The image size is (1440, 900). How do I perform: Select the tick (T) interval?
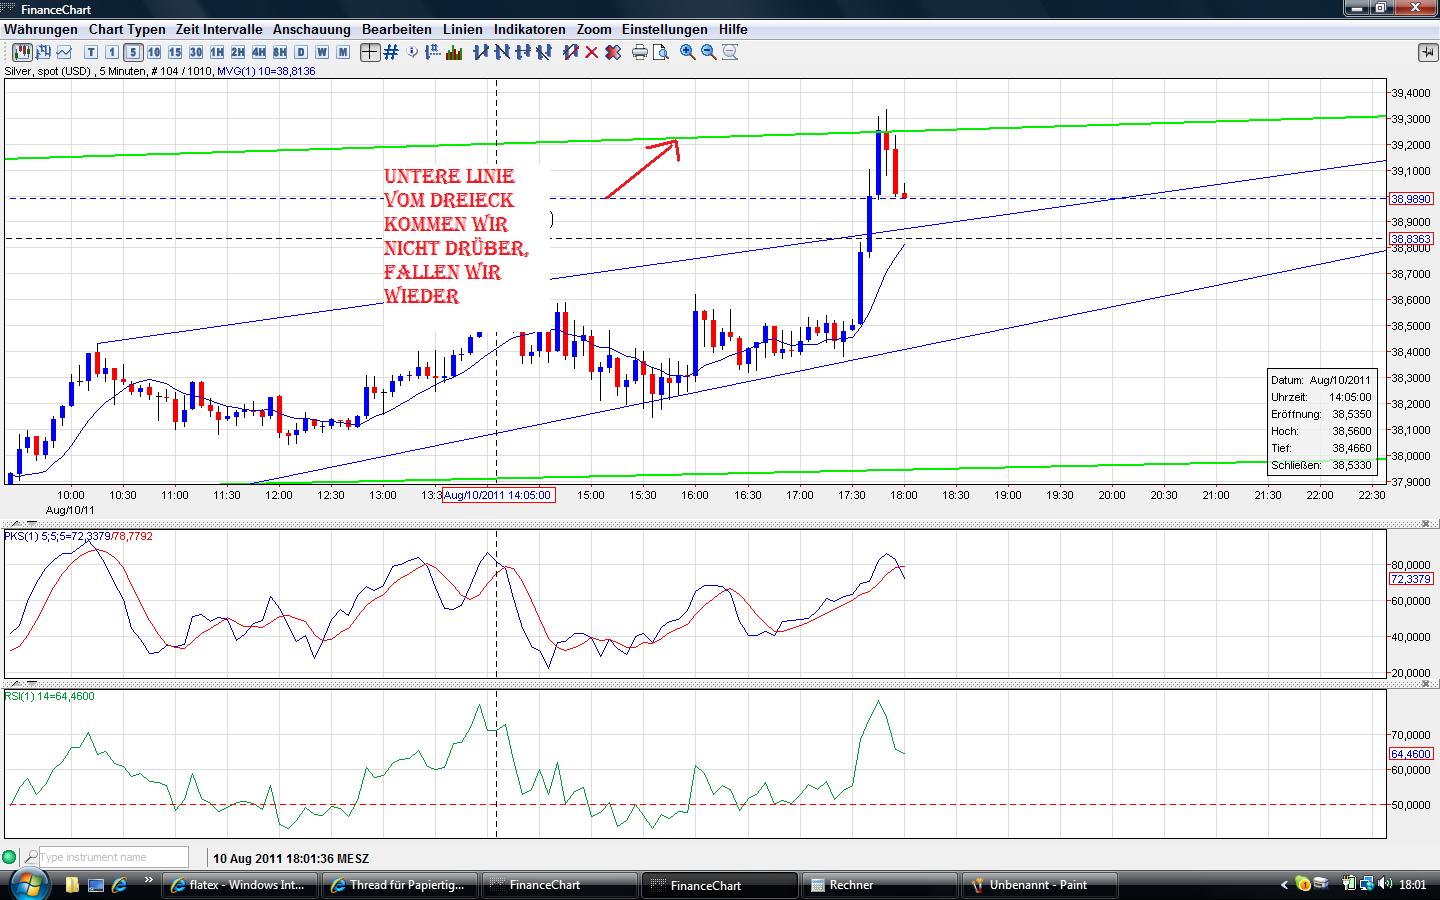point(91,52)
